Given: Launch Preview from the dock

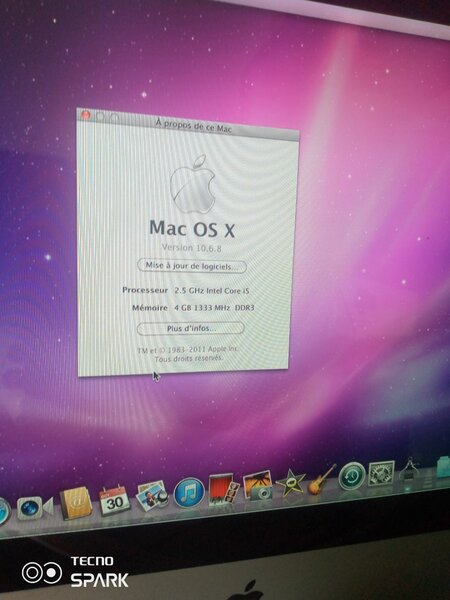Looking at the screenshot, I should 152,496.
